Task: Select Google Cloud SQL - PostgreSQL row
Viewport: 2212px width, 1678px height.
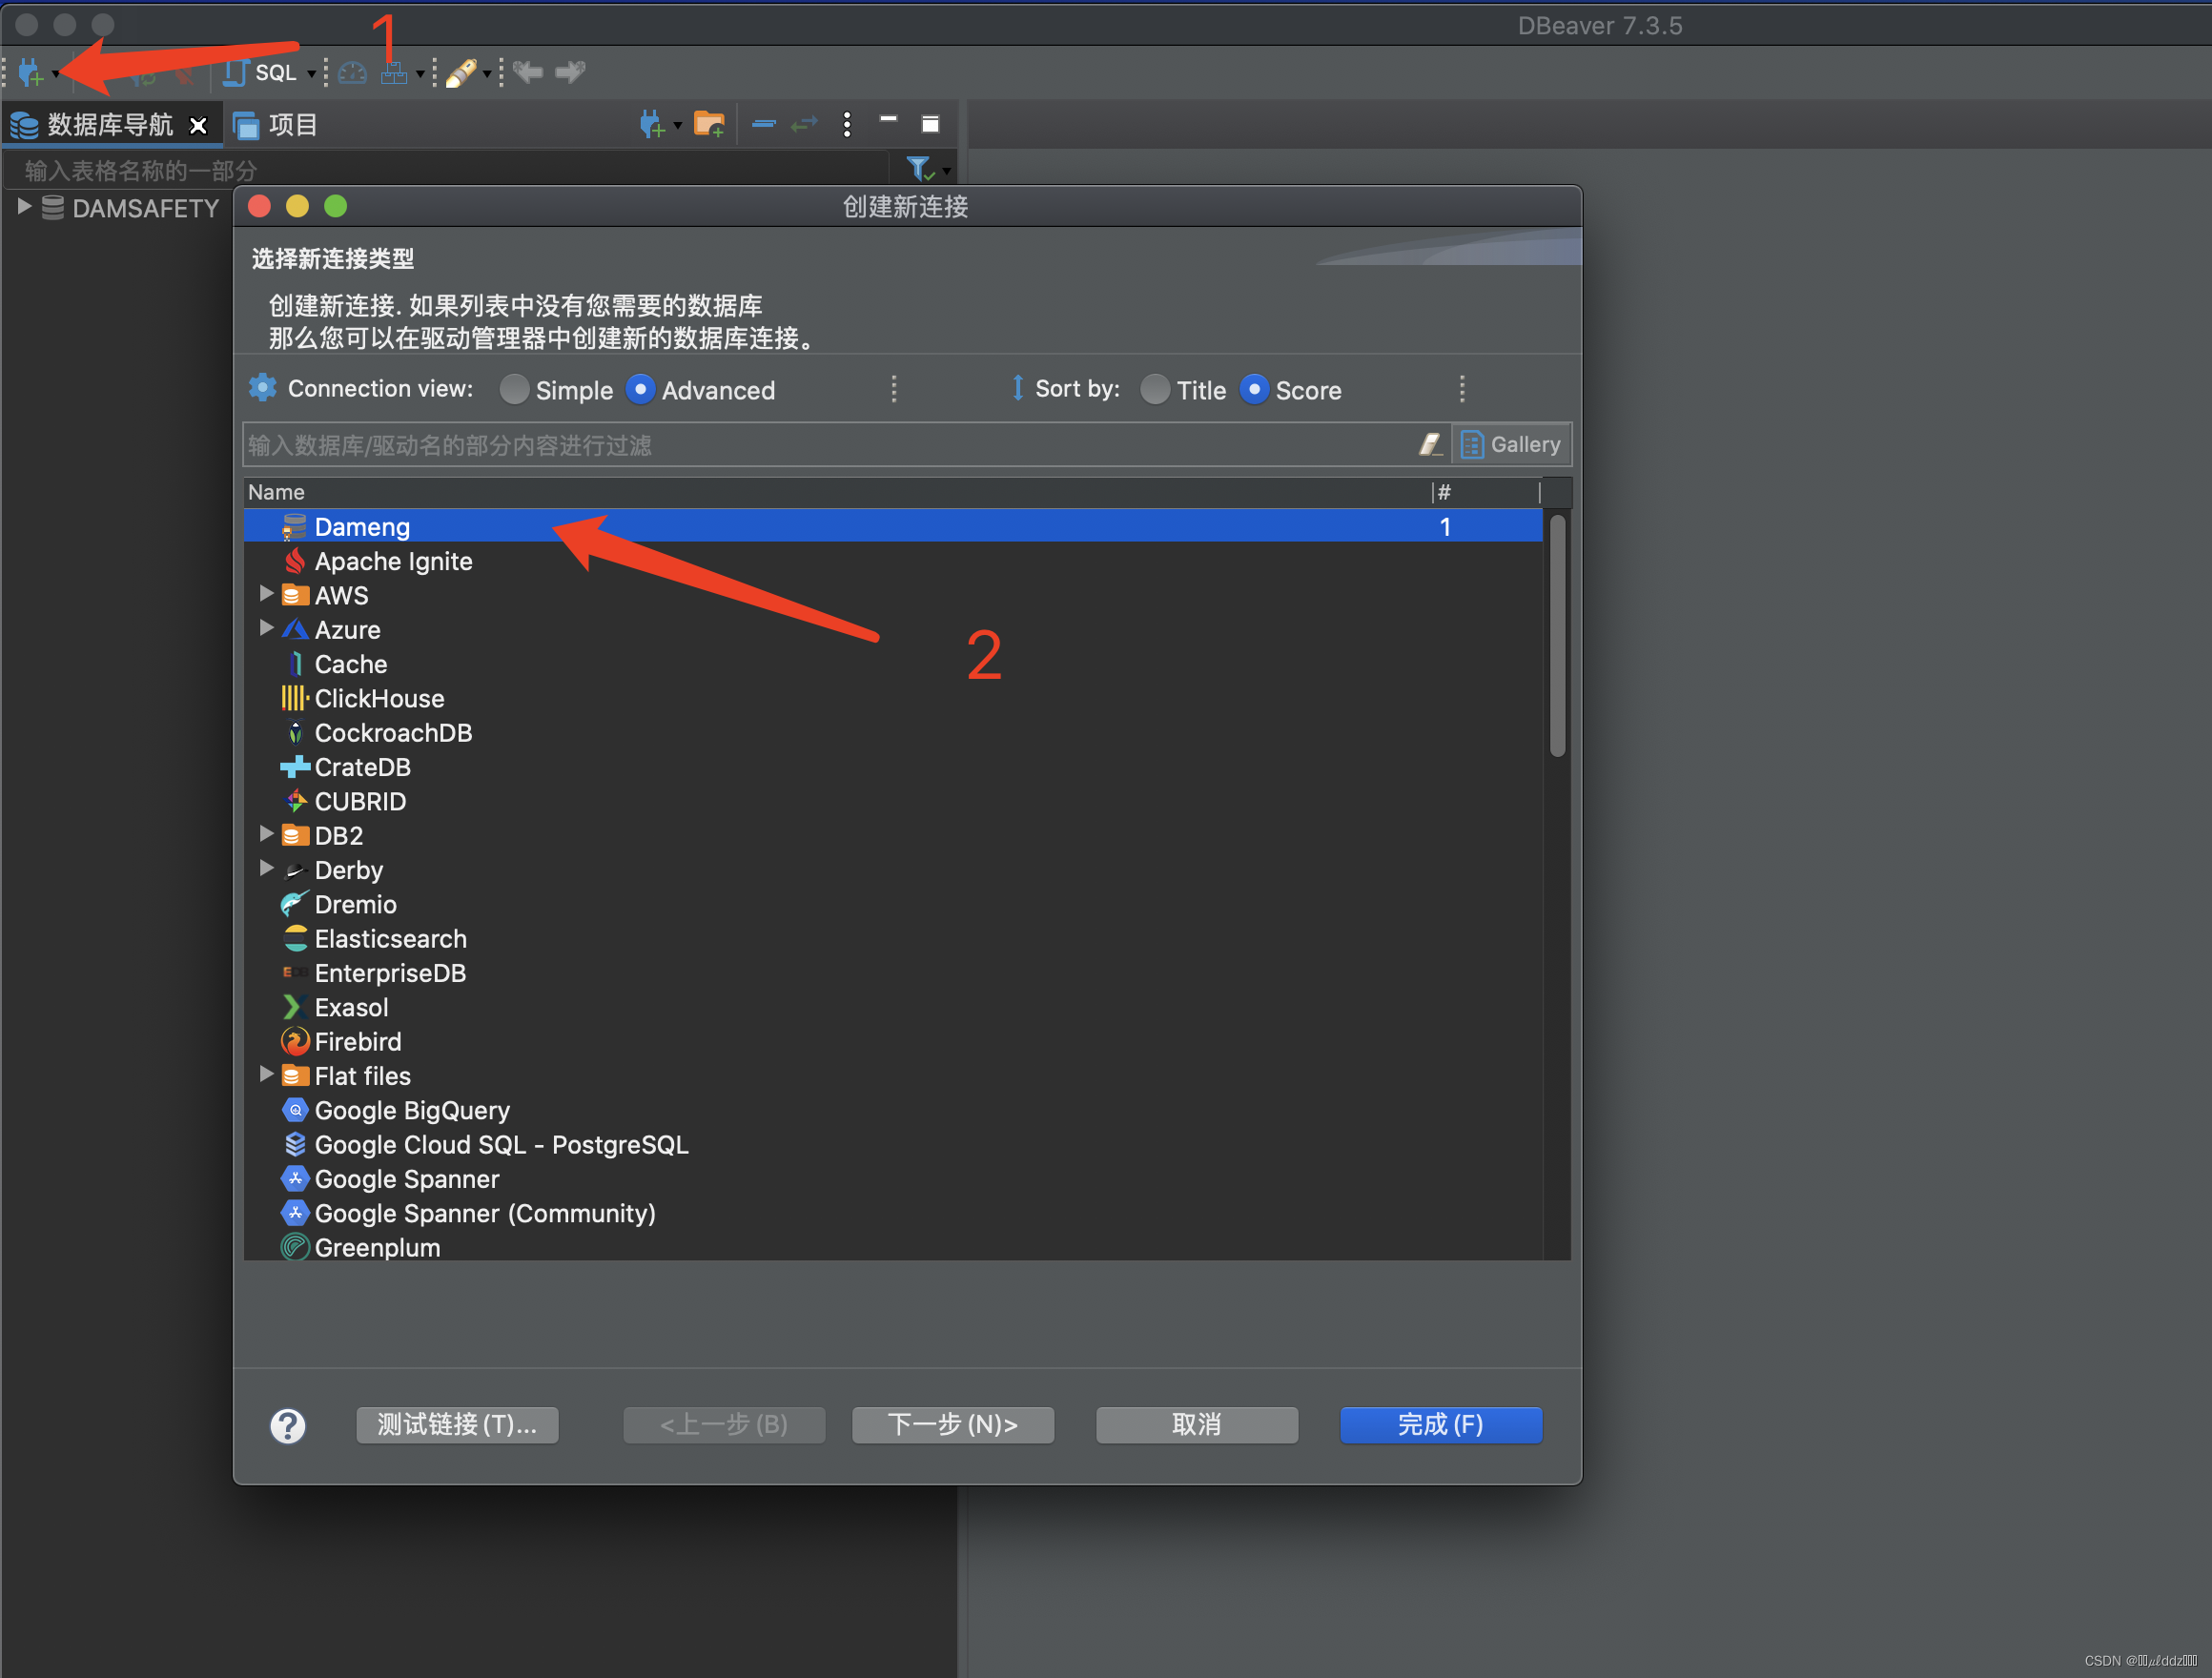Action: (x=892, y=1144)
